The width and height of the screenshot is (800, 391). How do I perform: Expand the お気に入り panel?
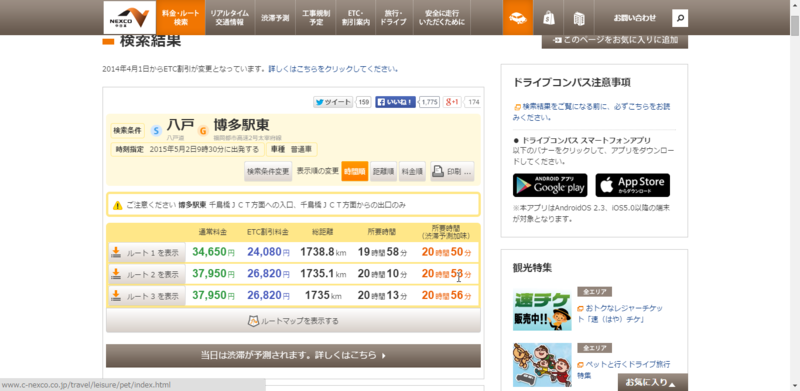[653, 382]
